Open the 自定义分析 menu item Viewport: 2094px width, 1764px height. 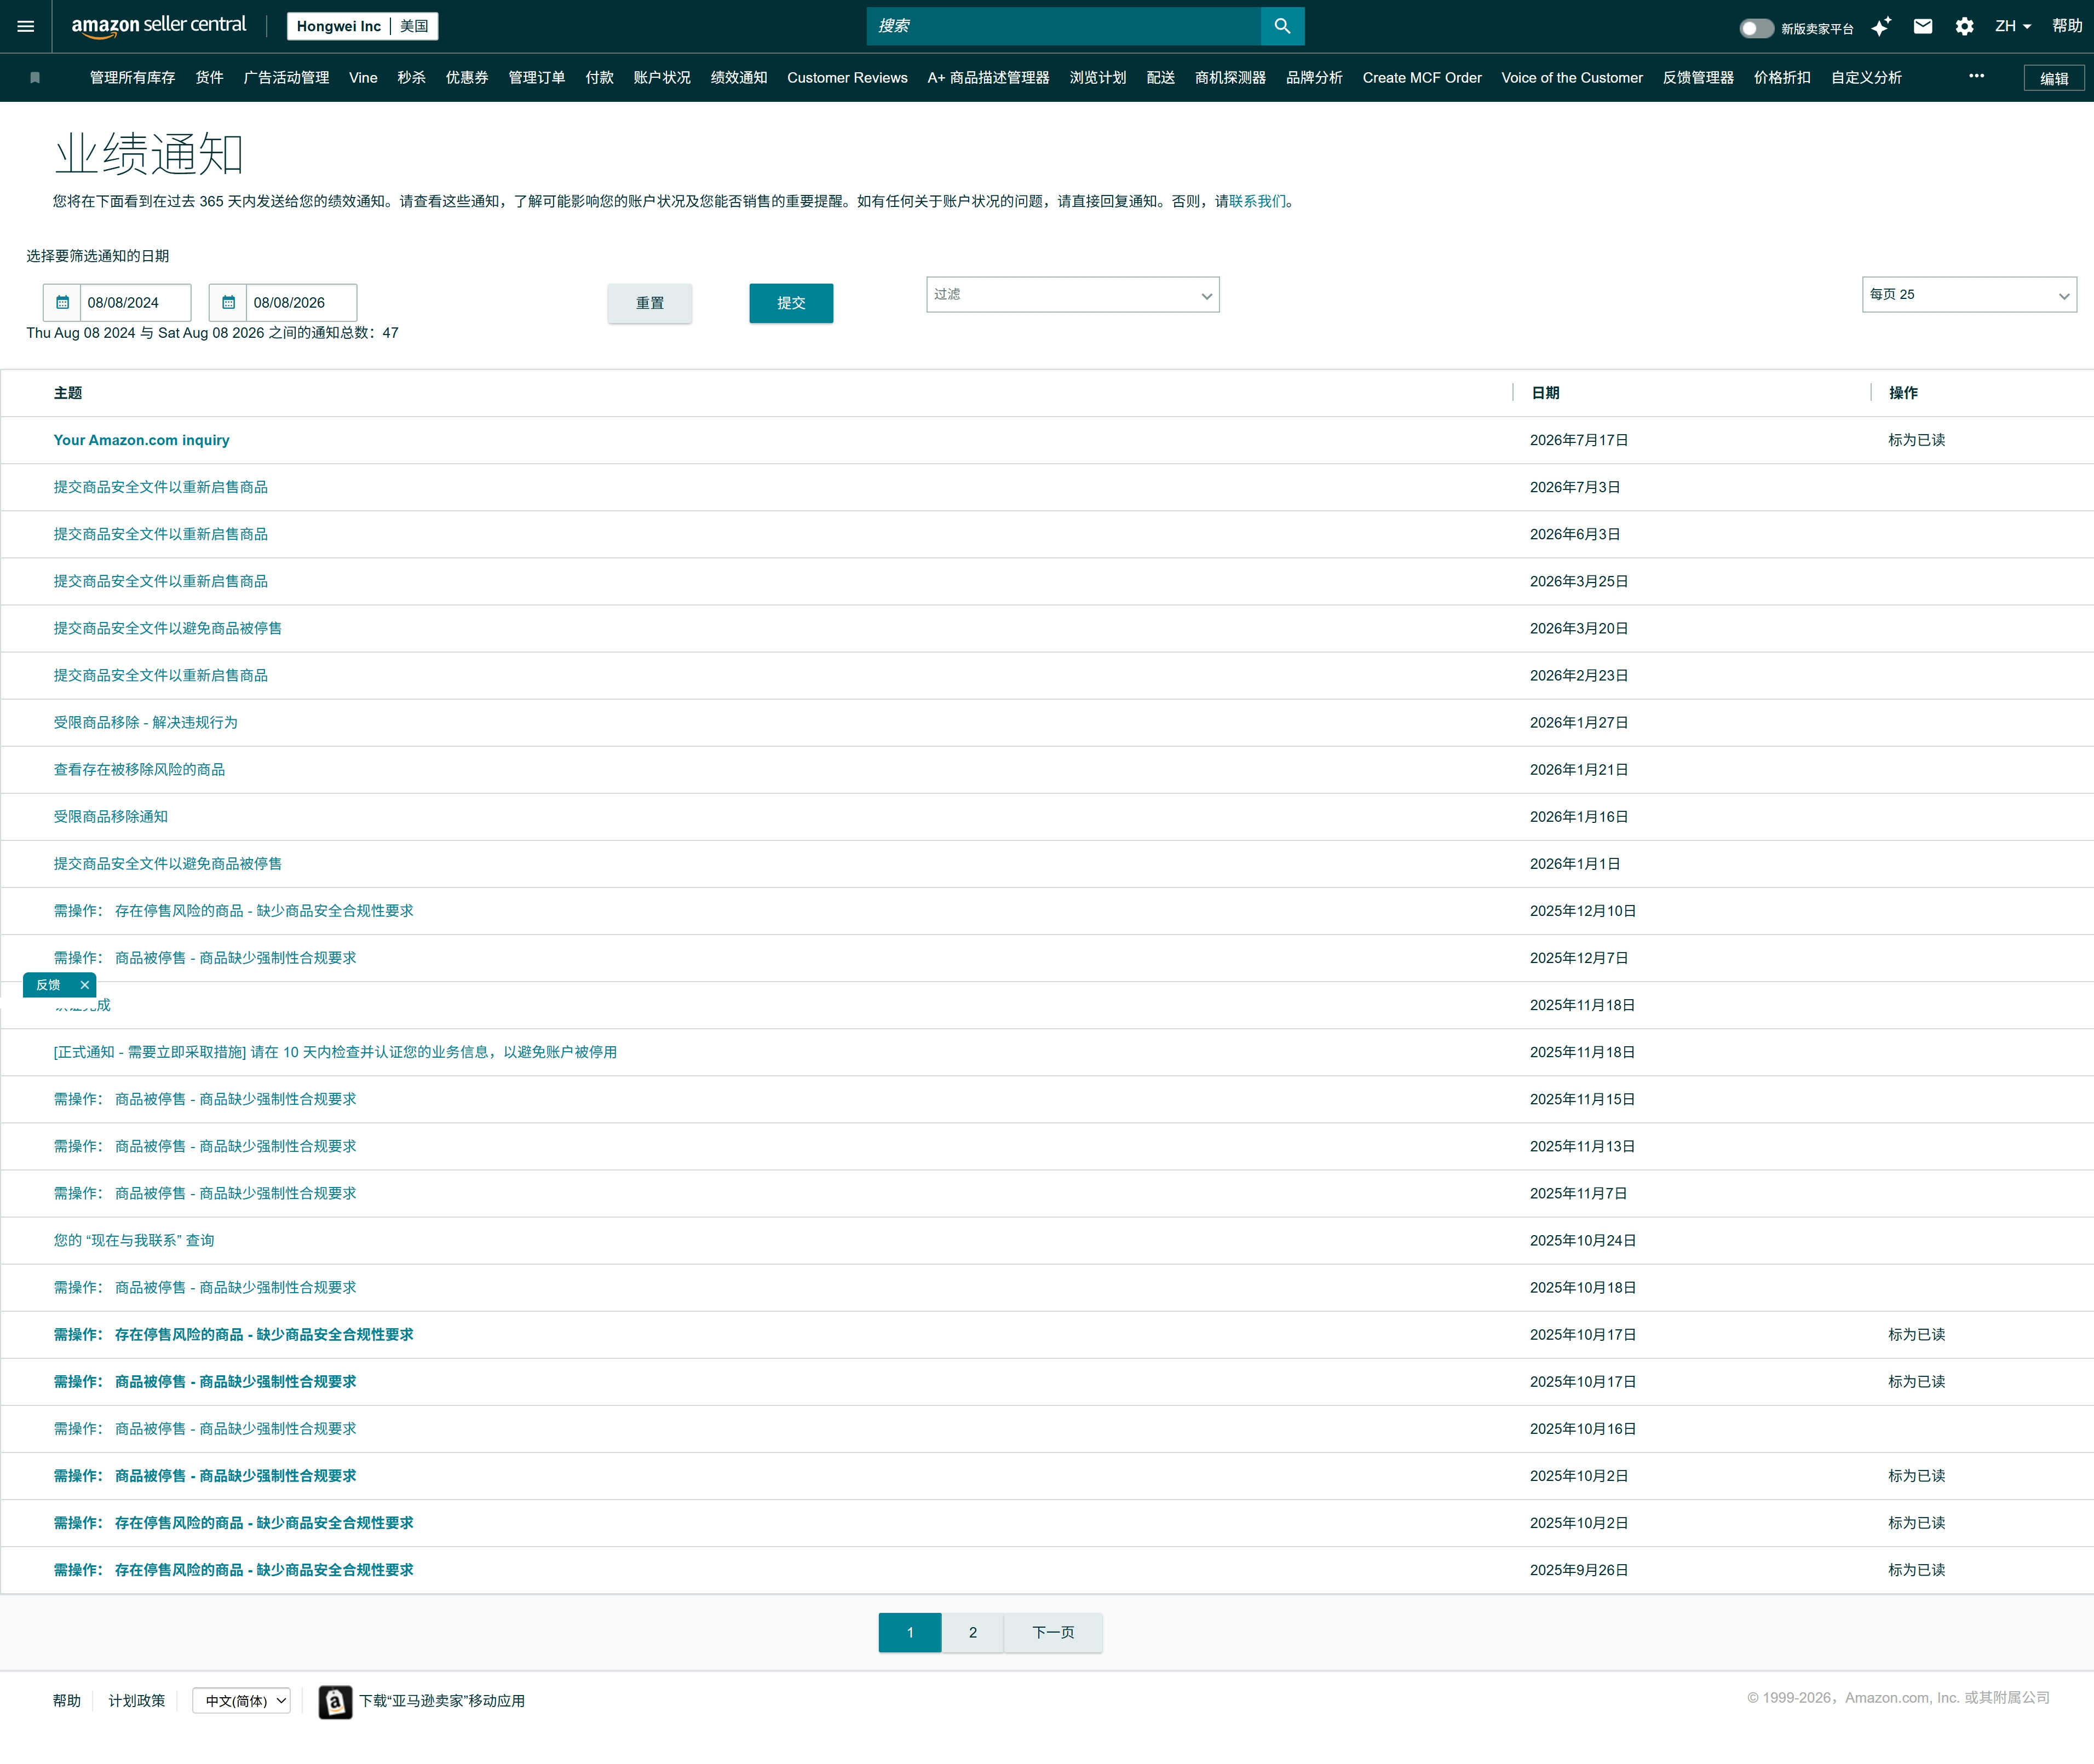(x=1866, y=78)
